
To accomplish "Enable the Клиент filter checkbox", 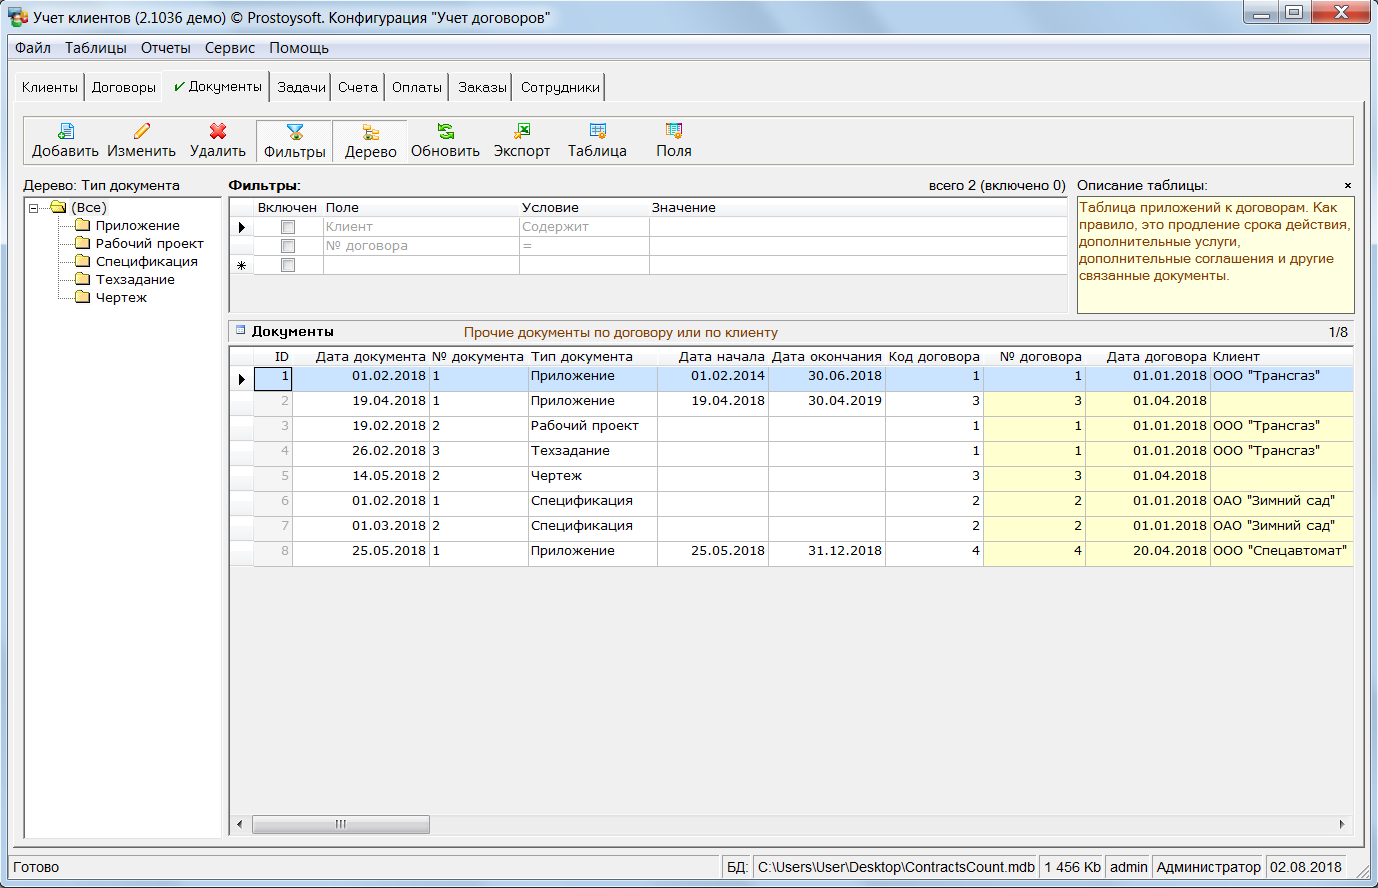I will [x=288, y=227].
